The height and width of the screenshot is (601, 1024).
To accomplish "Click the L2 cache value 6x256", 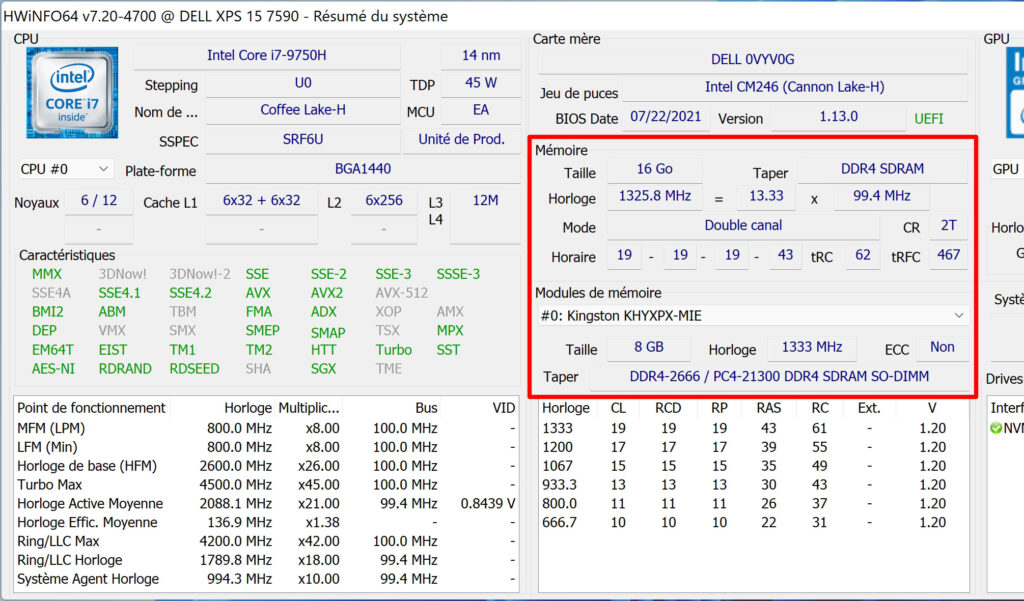I will click(383, 201).
